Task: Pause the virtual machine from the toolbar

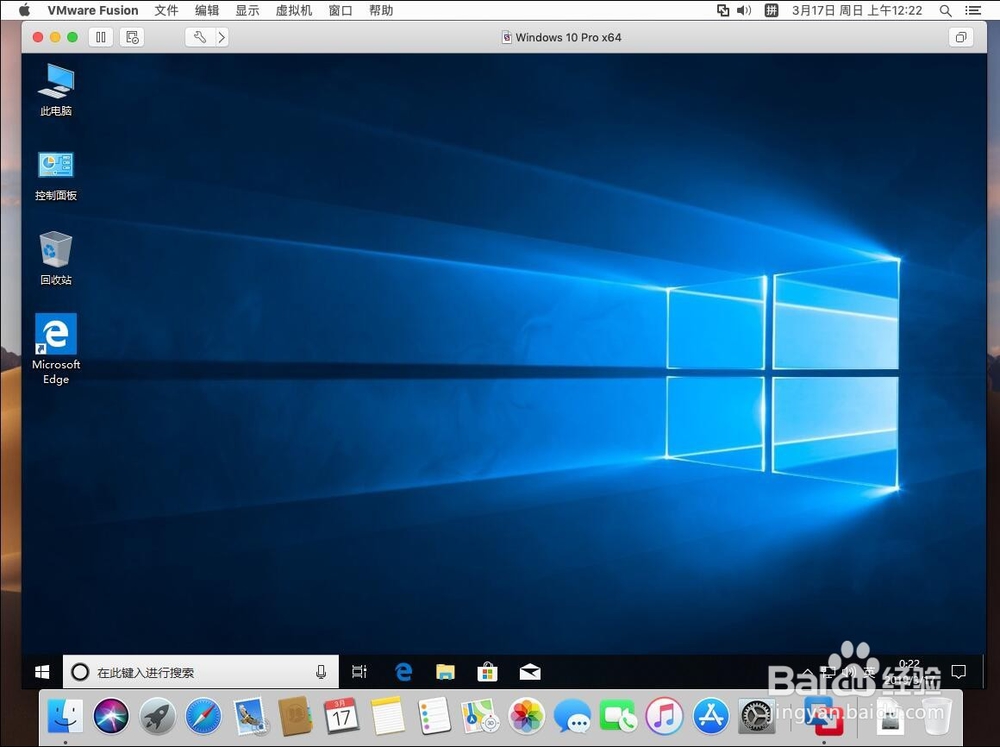Action: pos(101,37)
